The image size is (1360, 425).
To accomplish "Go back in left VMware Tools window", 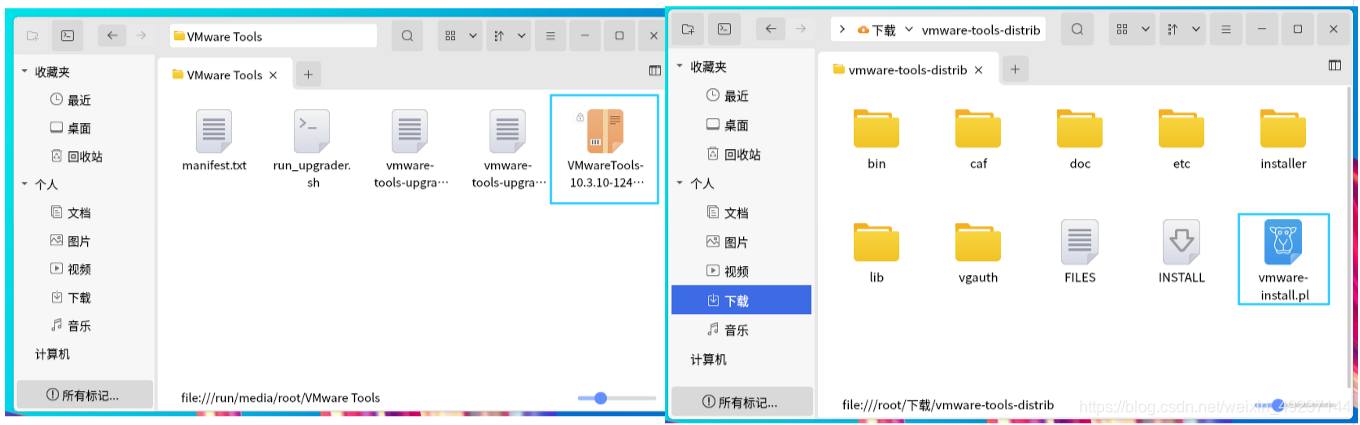I will pyautogui.click(x=112, y=36).
